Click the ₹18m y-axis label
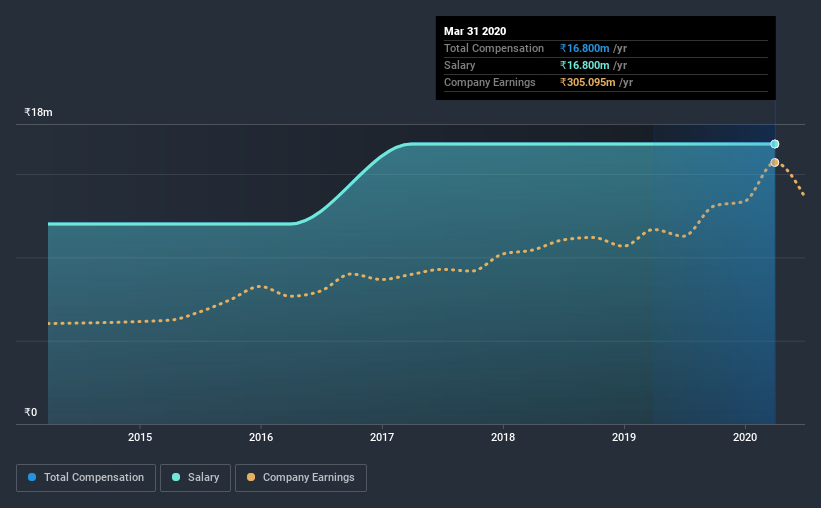Viewport: 821px width, 508px height. (38, 112)
